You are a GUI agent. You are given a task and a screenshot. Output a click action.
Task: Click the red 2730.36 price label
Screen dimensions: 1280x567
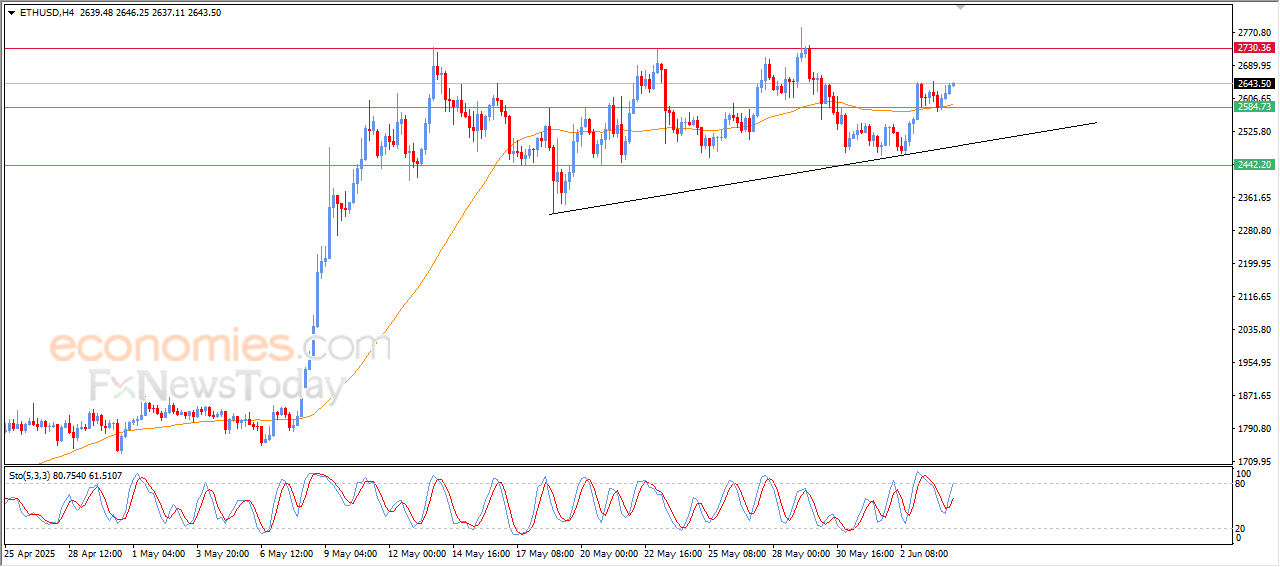click(x=1254, y=47)
